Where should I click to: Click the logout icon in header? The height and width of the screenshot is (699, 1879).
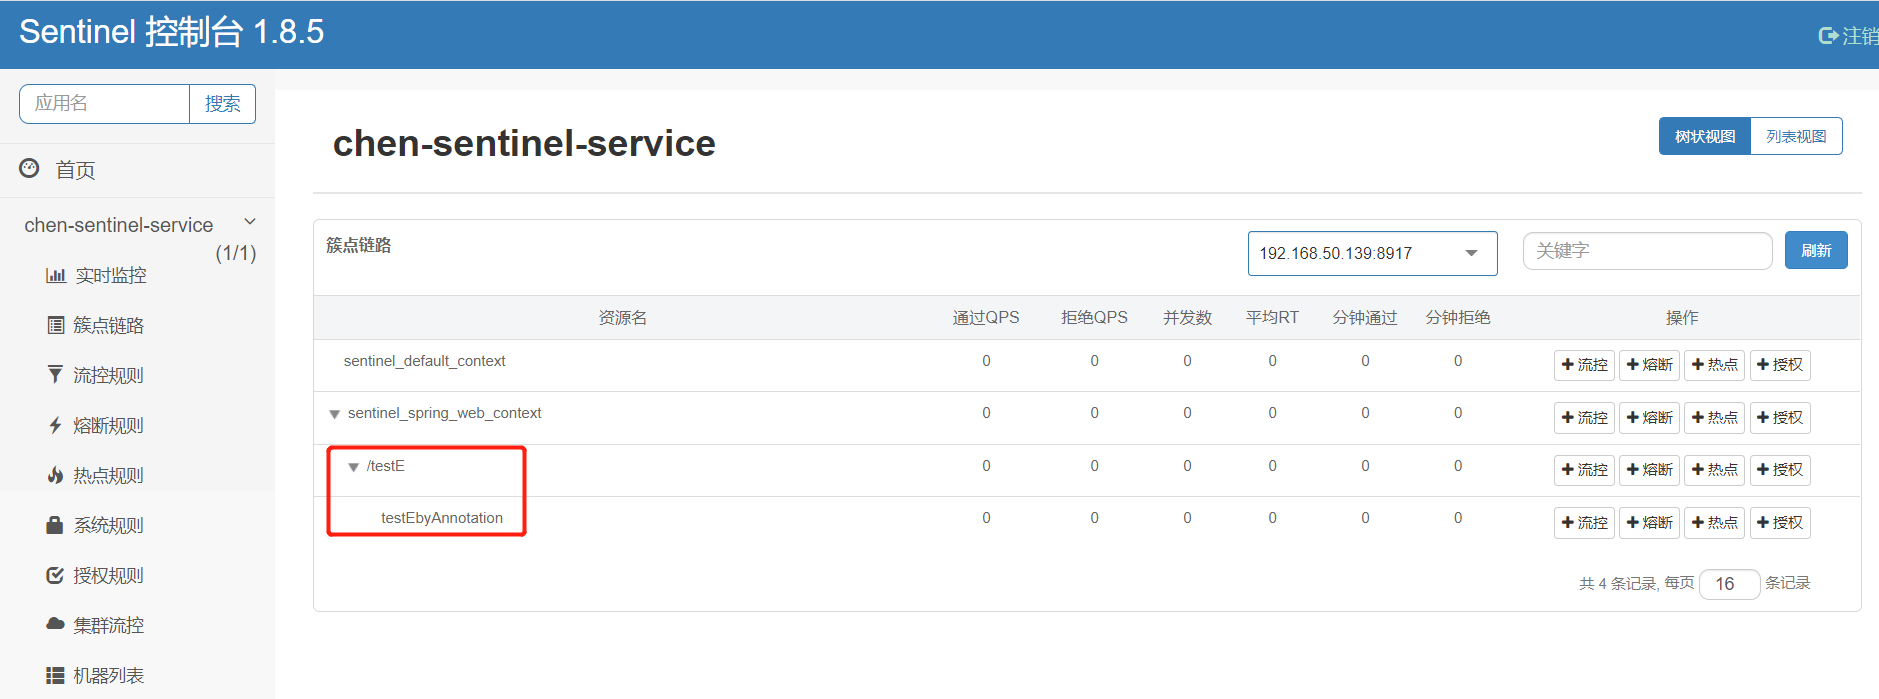click(1828, 36)
